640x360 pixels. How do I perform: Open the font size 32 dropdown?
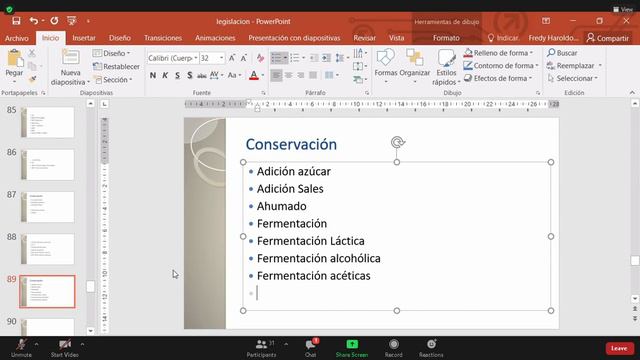[221, 58]
